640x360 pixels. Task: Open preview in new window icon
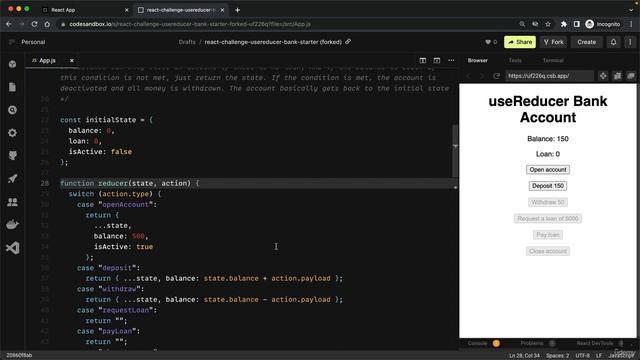click(x=631, y=76)
